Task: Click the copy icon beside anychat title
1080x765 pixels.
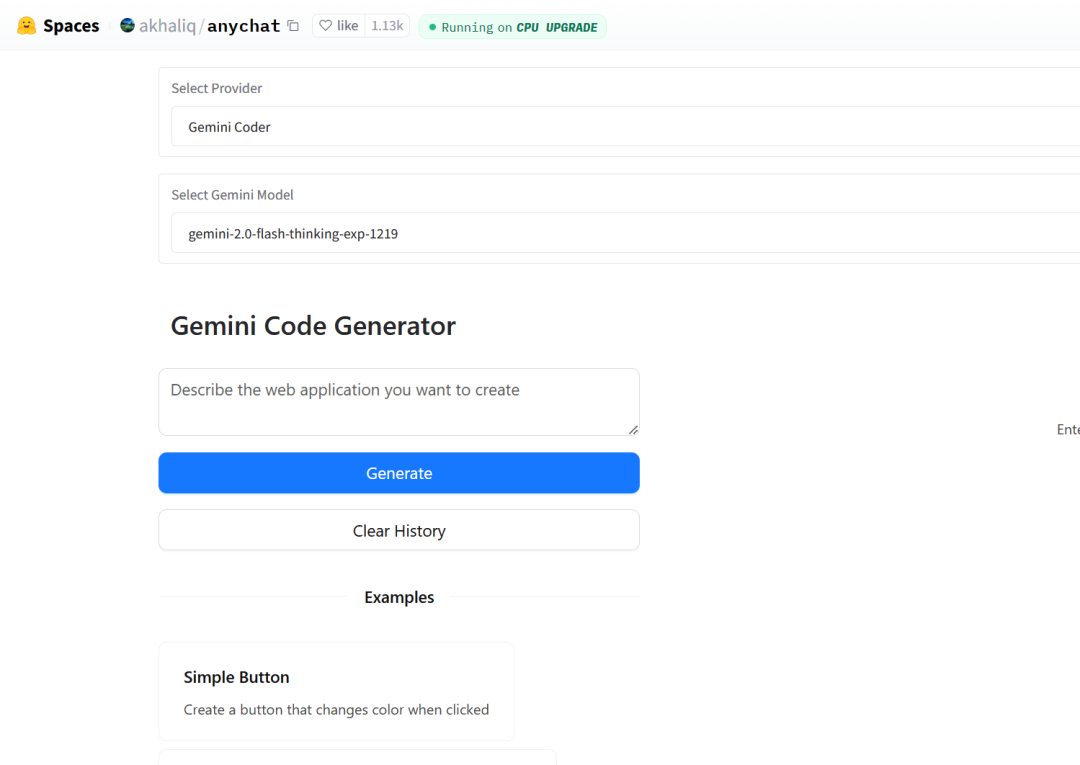Action: (292, 26)
